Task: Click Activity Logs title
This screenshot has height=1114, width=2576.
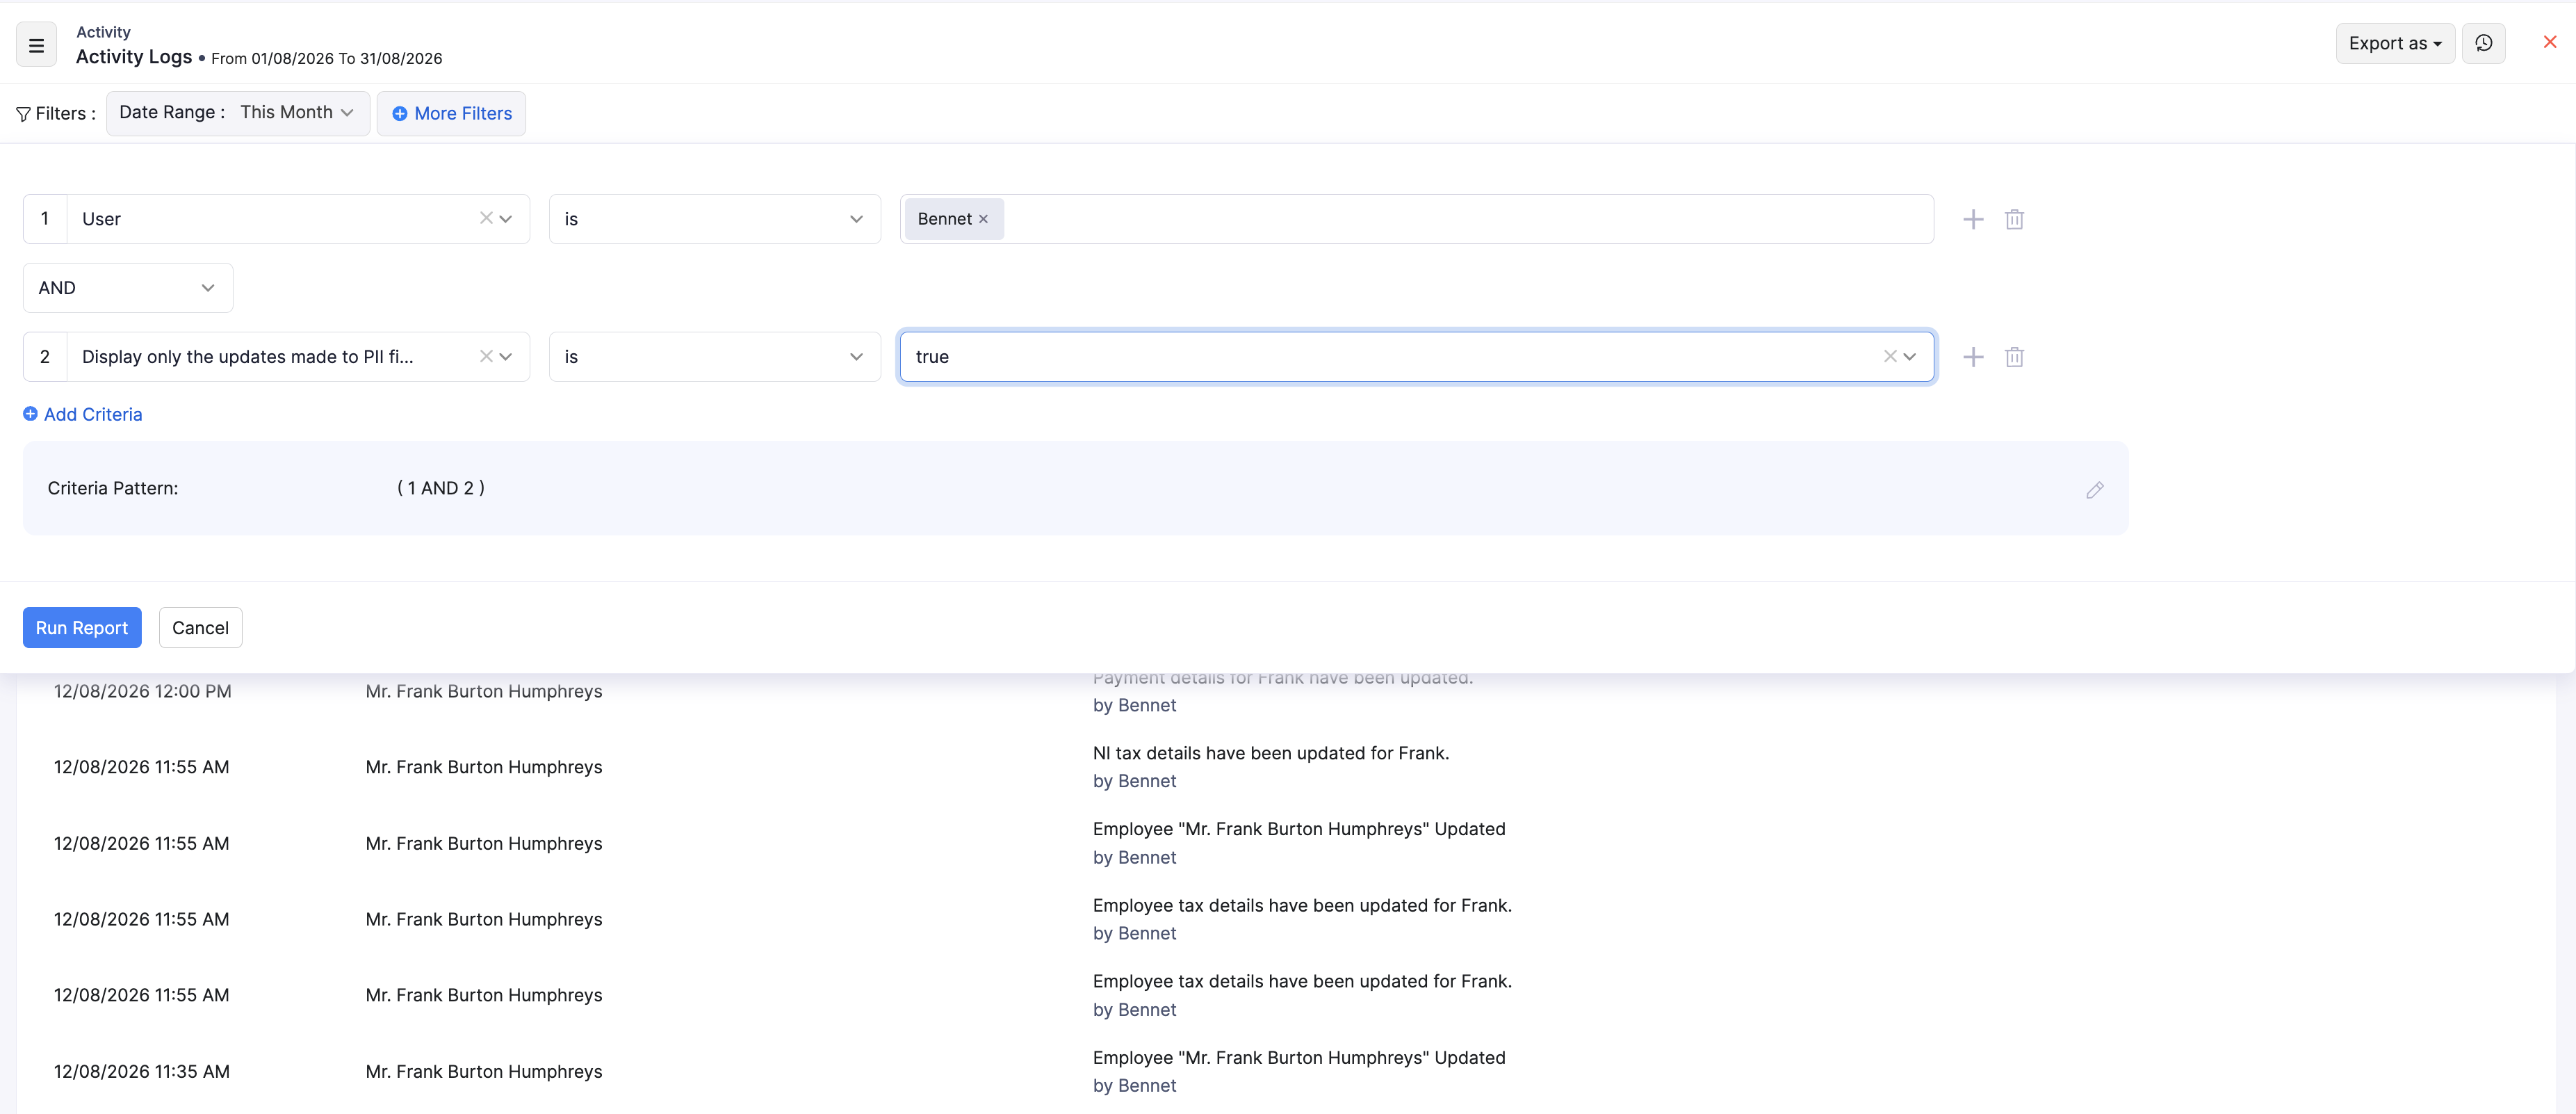Action: 134,57
